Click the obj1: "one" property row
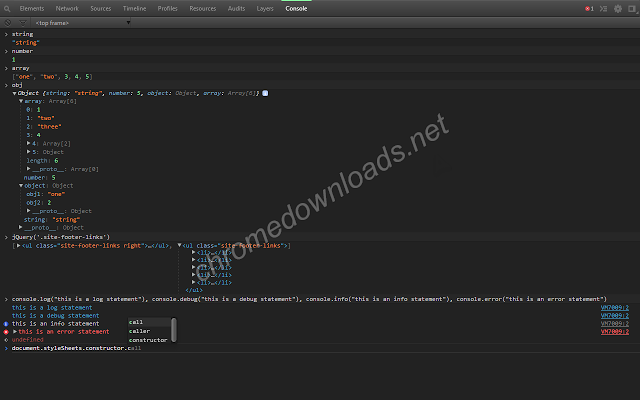Viewport: 640px width, 400px height. 46,194
